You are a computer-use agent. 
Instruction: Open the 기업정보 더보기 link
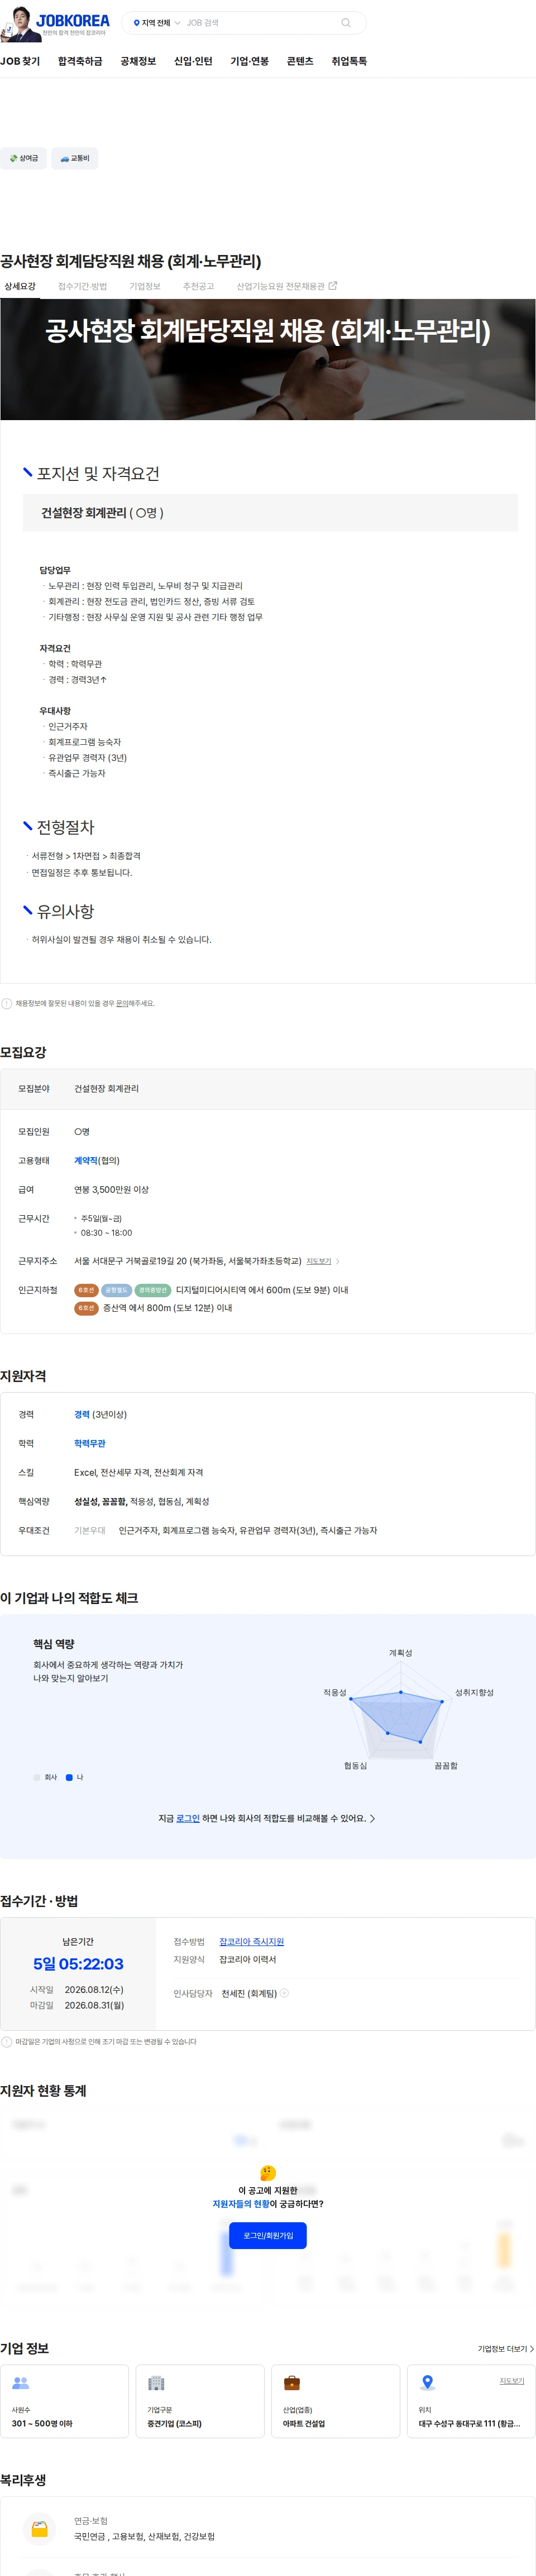pos(506,2349)
